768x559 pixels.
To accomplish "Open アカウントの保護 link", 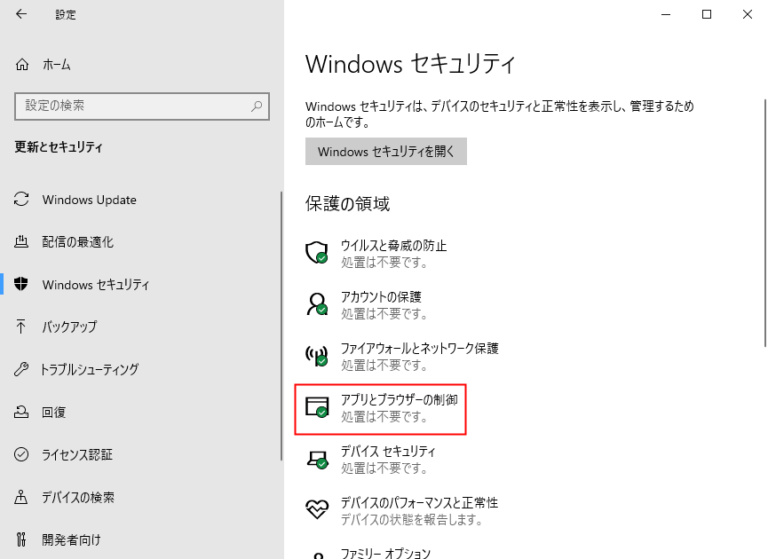I will 381,297.
